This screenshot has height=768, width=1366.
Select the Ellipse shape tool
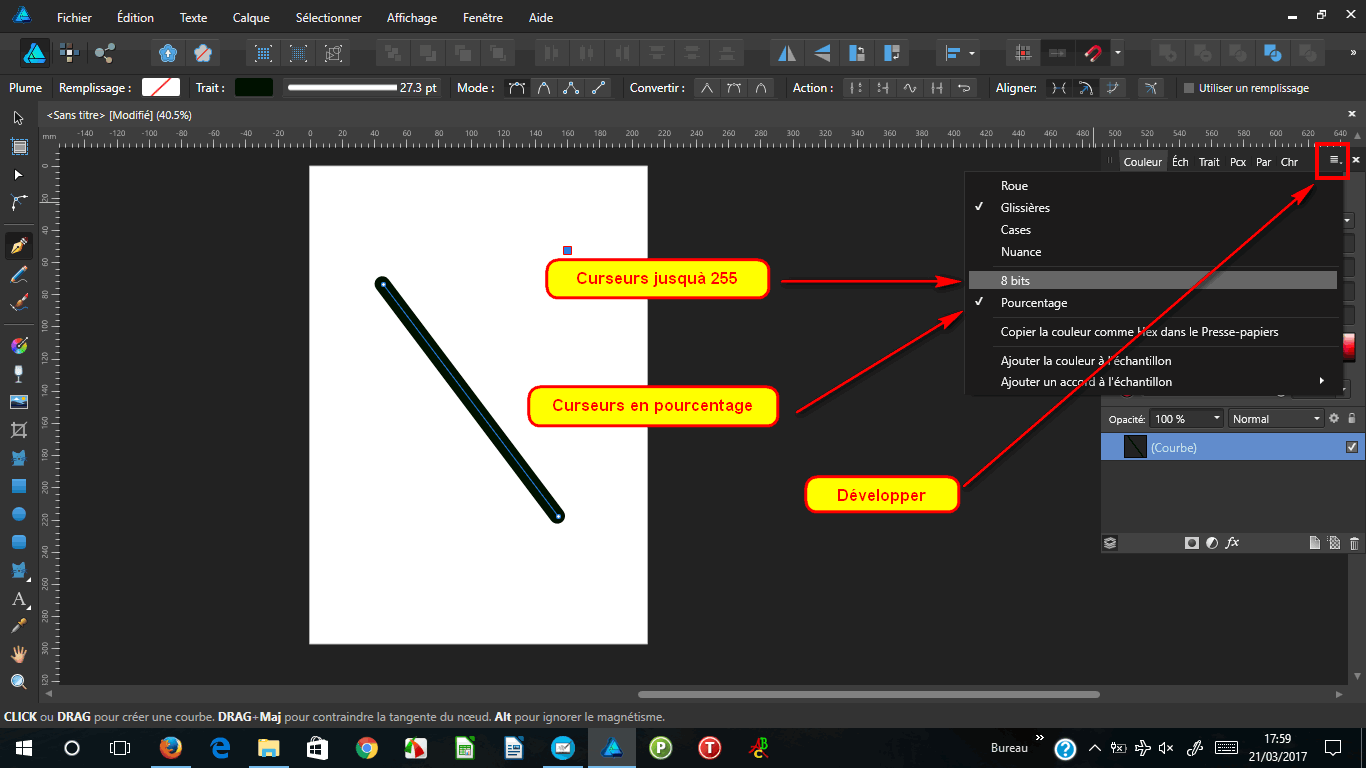pos(18,514)
